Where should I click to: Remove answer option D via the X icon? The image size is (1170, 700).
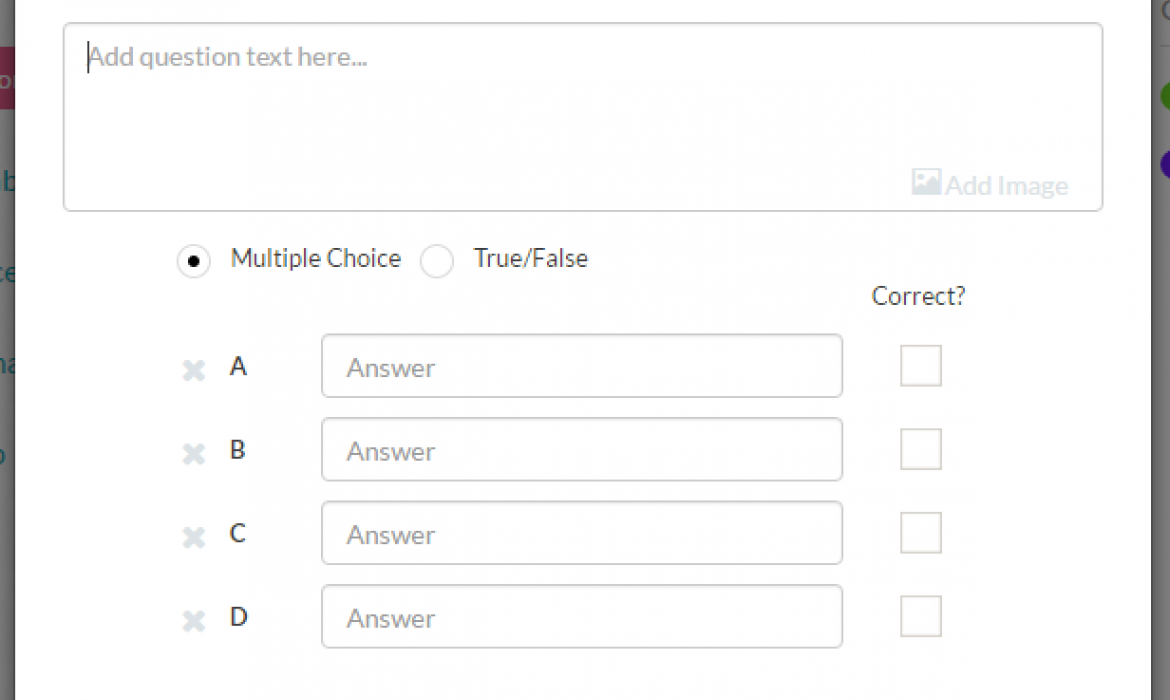(193, 621)
